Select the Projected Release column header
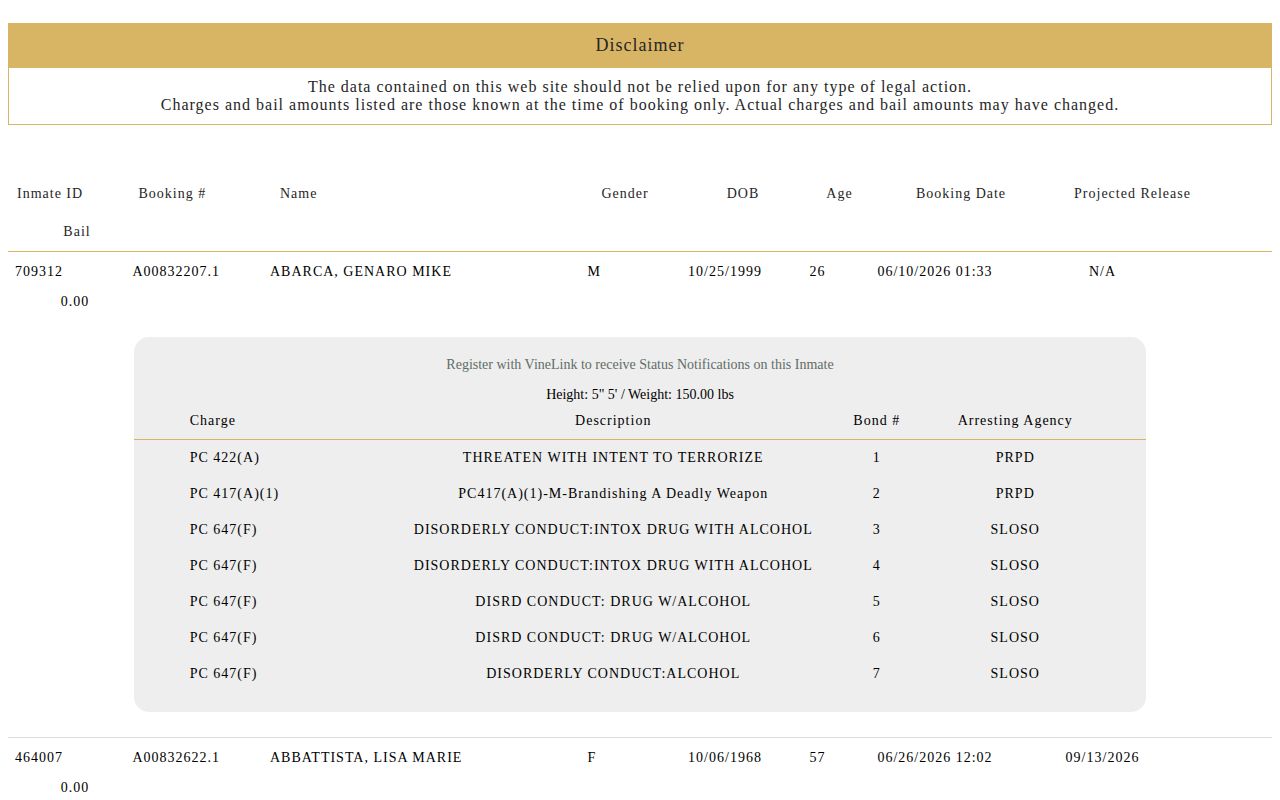1280x800 pixels. click(1132, 193)
